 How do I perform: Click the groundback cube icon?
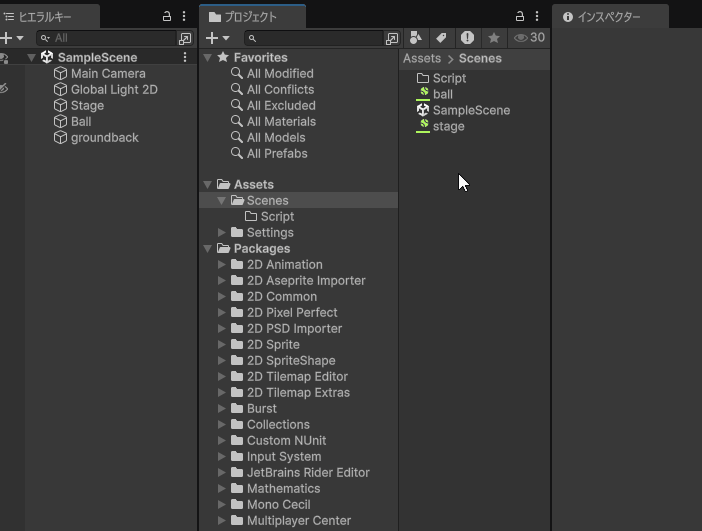[60, 137]
